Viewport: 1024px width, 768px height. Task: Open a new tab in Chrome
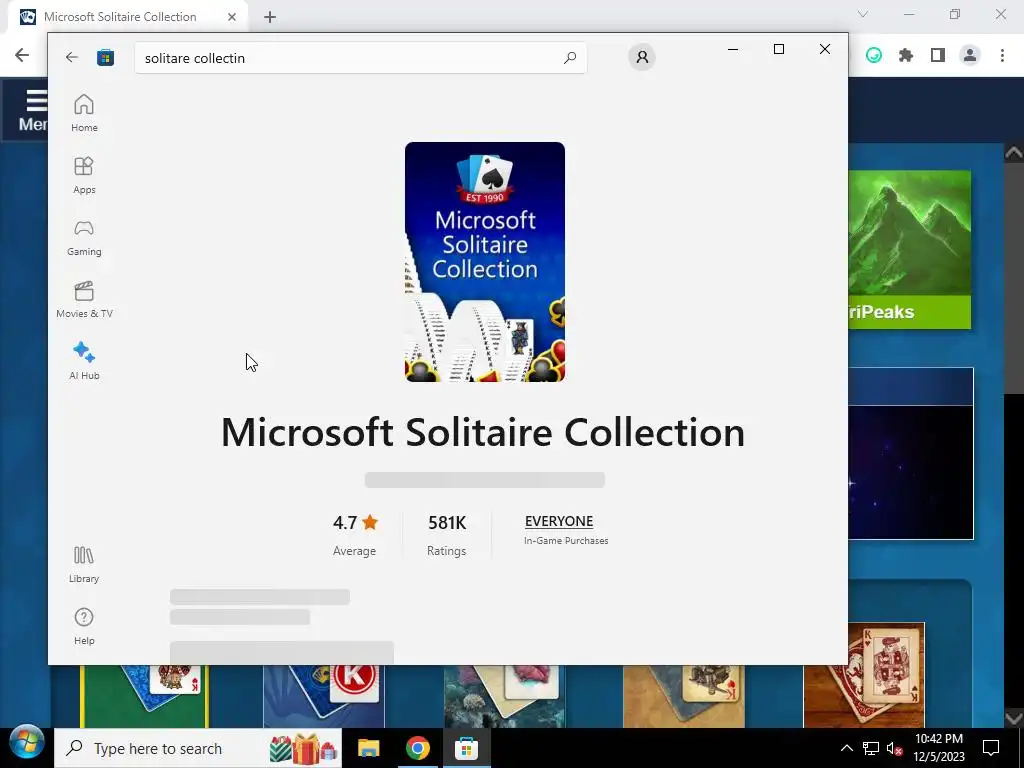tap(270, 18)
